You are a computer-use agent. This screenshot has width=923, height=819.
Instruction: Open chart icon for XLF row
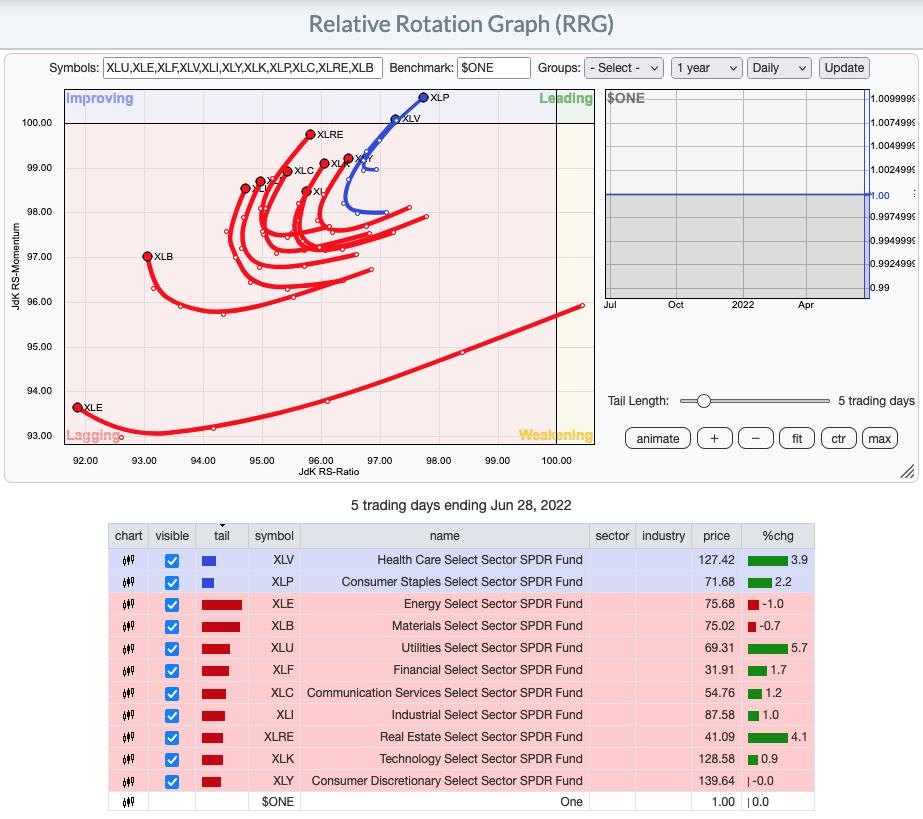pyautogui.click(x=128, y=670)
